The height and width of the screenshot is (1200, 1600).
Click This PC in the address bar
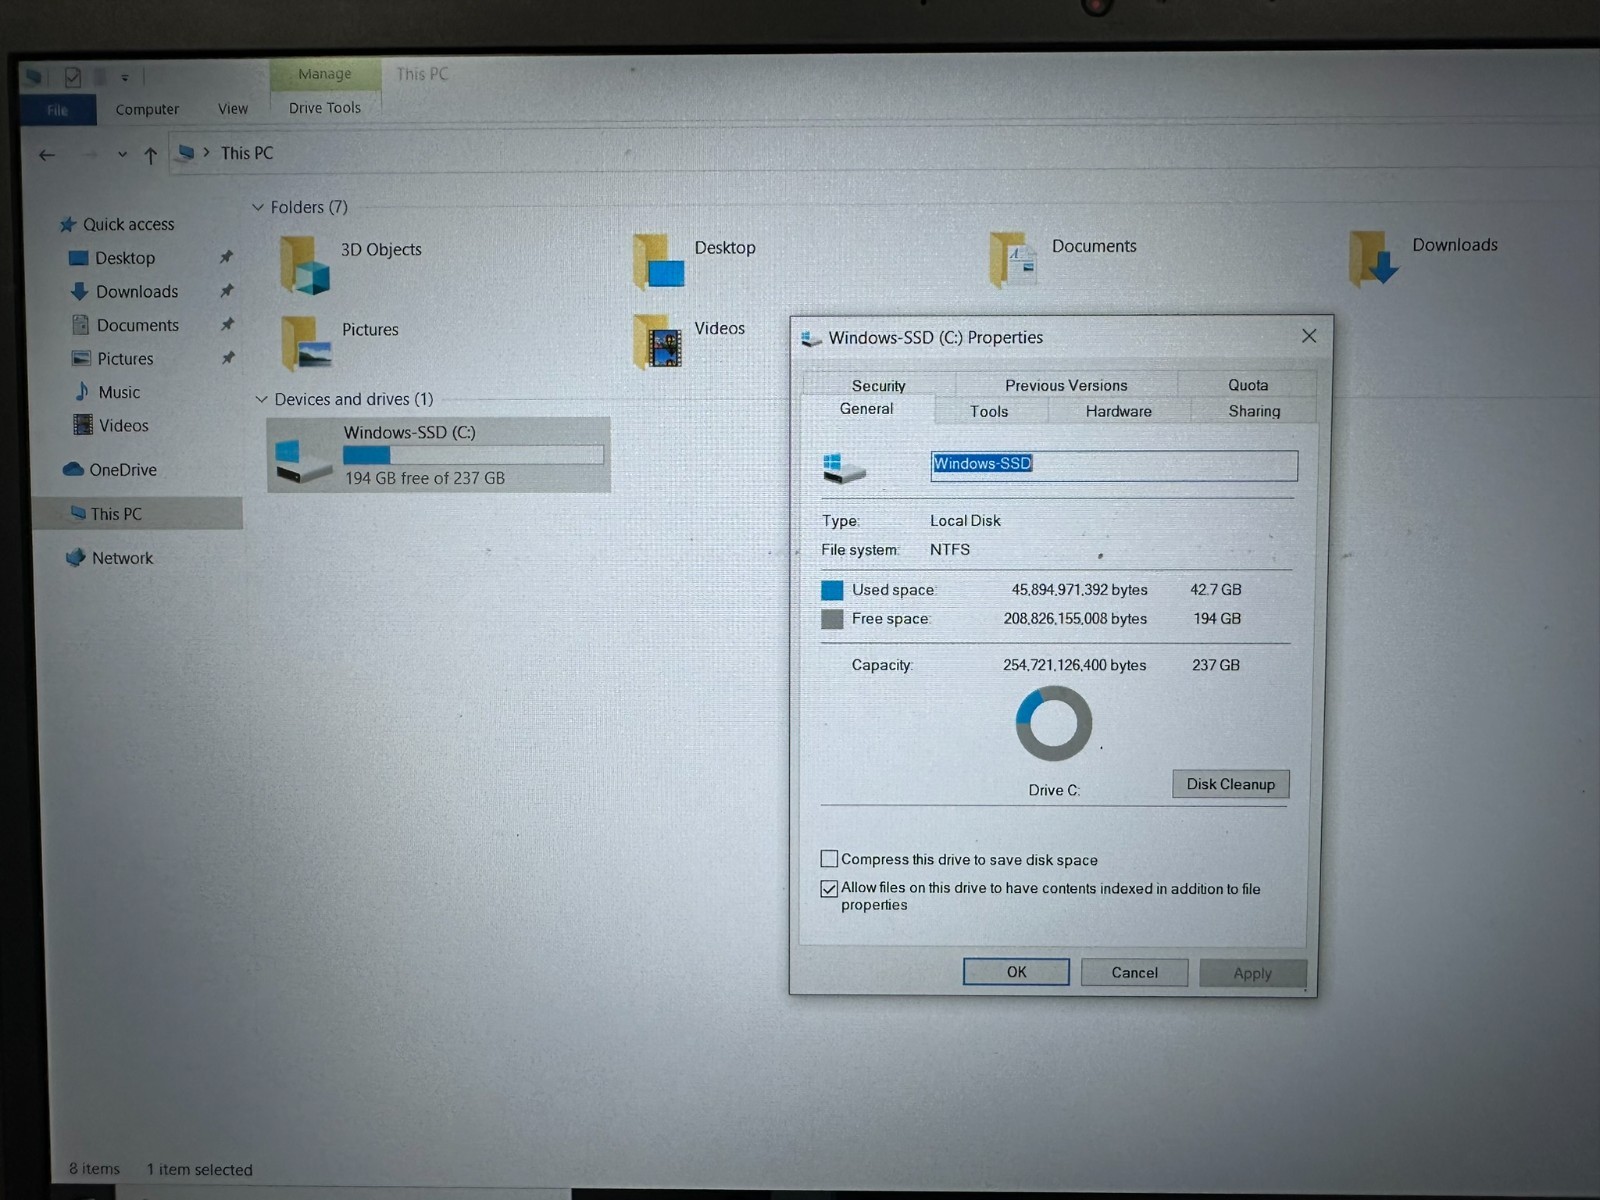pyautogui.click(x=247, y=153)
